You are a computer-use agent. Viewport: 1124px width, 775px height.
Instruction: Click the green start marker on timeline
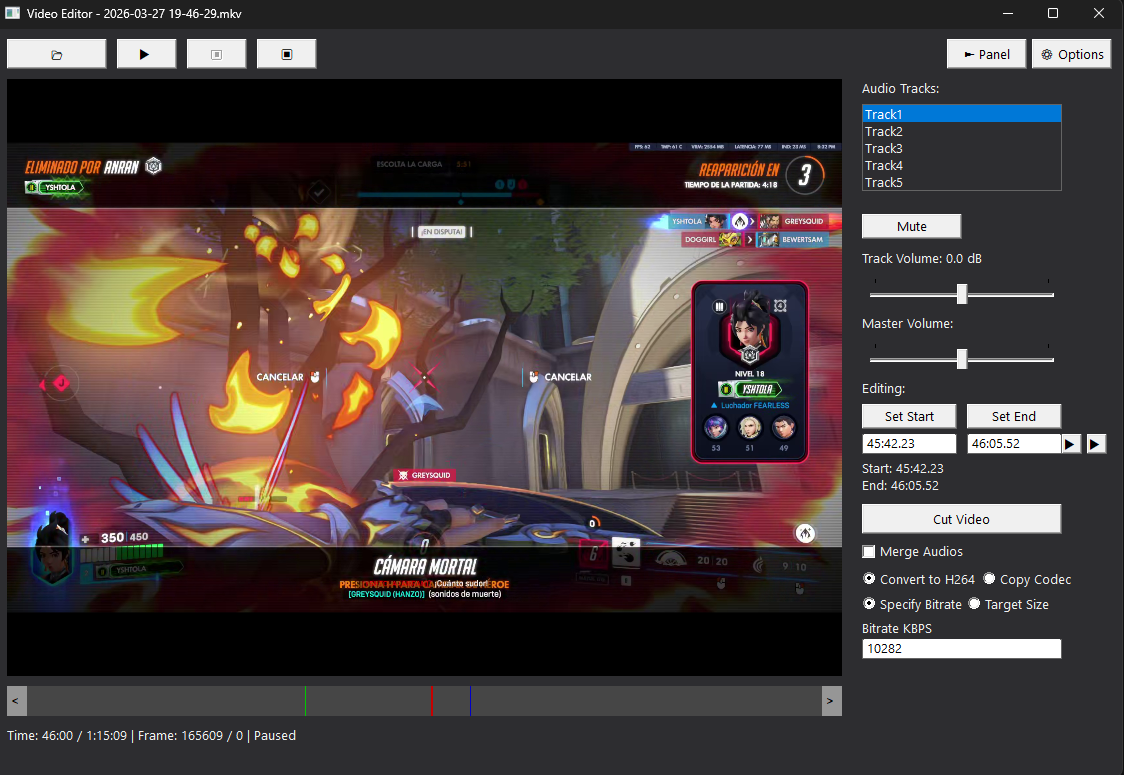pyautogui.click(x=305, y=701)
